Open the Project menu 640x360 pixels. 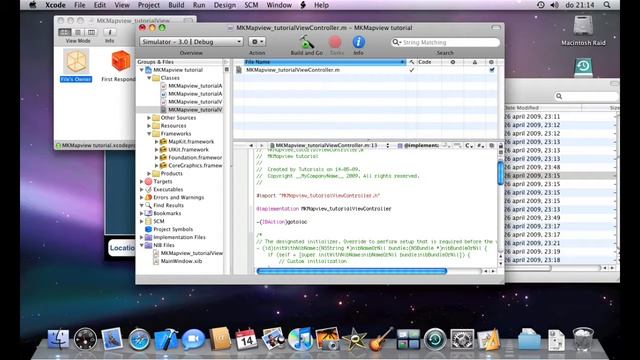(149, 5)
